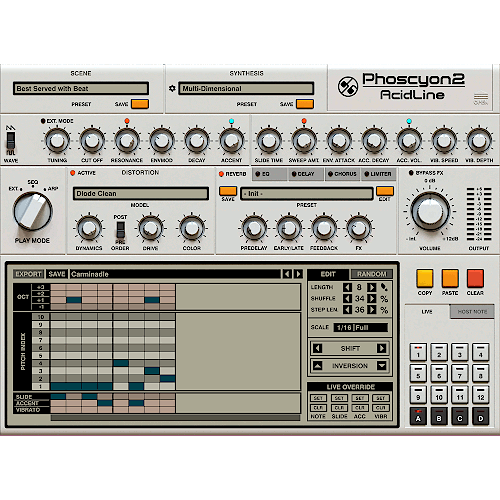
Task: Click the red CLEAR pattern button
Action: pos(475,278)
